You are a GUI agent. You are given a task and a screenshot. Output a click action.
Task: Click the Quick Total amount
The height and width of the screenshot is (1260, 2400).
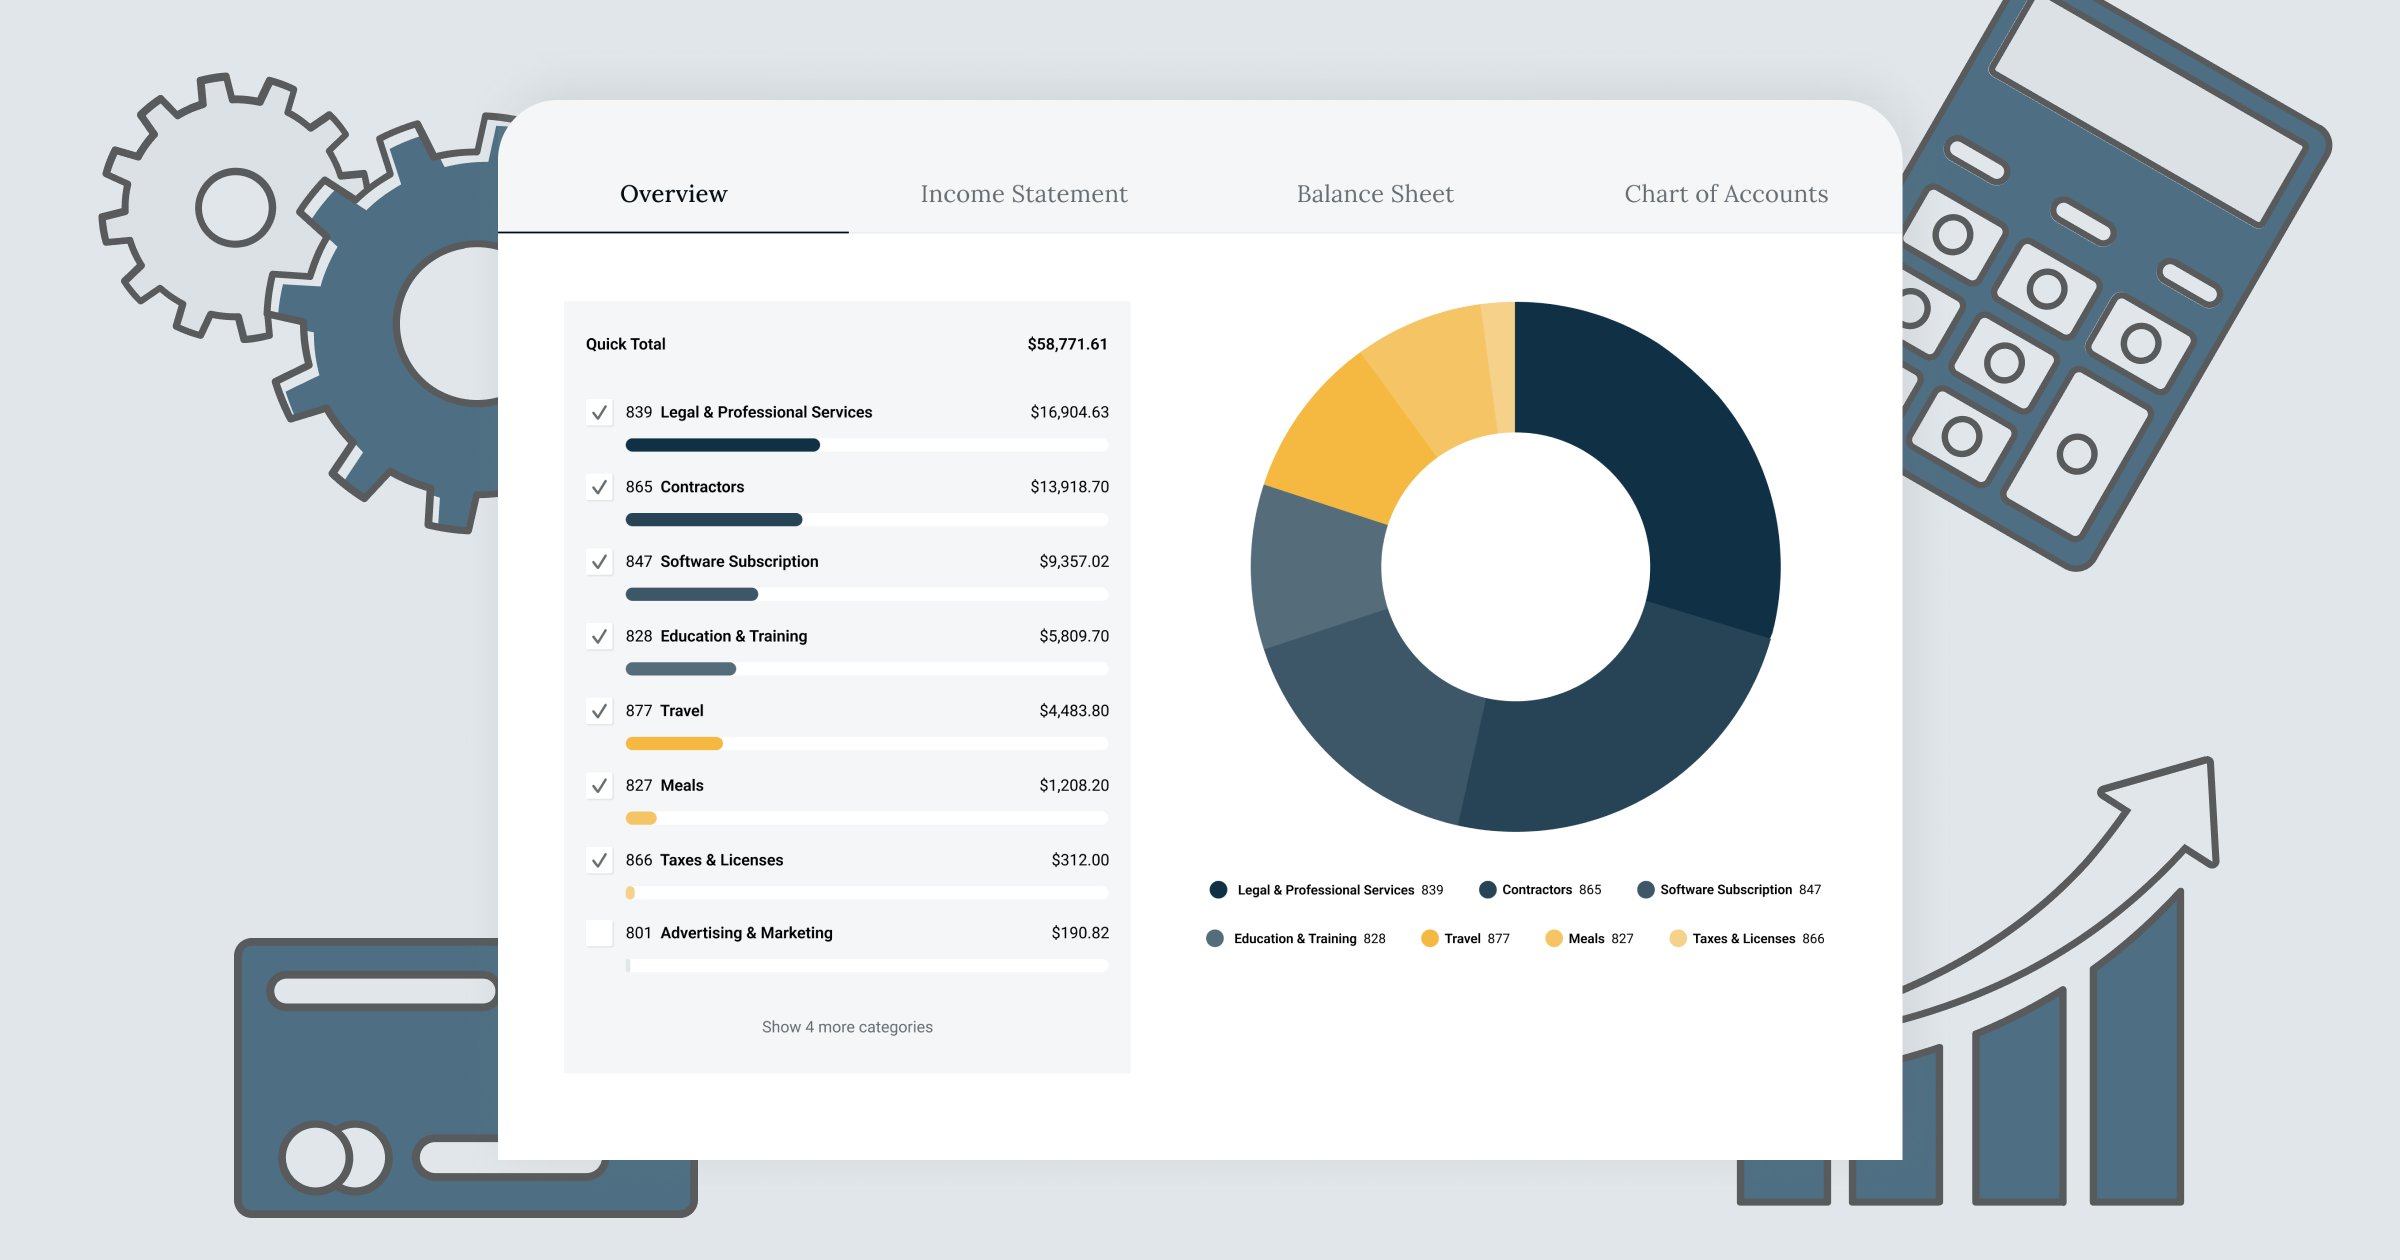tap(1068, 343)
